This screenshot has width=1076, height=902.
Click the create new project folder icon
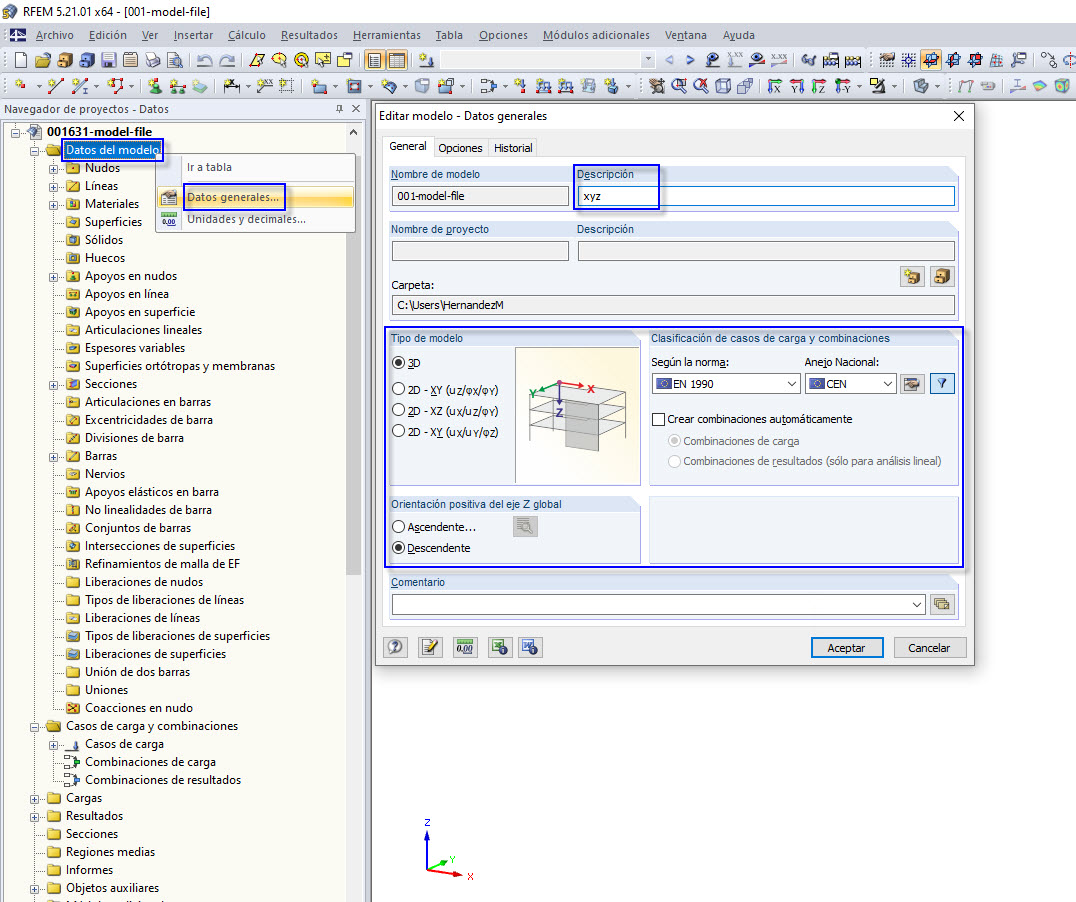pos(912,277)
